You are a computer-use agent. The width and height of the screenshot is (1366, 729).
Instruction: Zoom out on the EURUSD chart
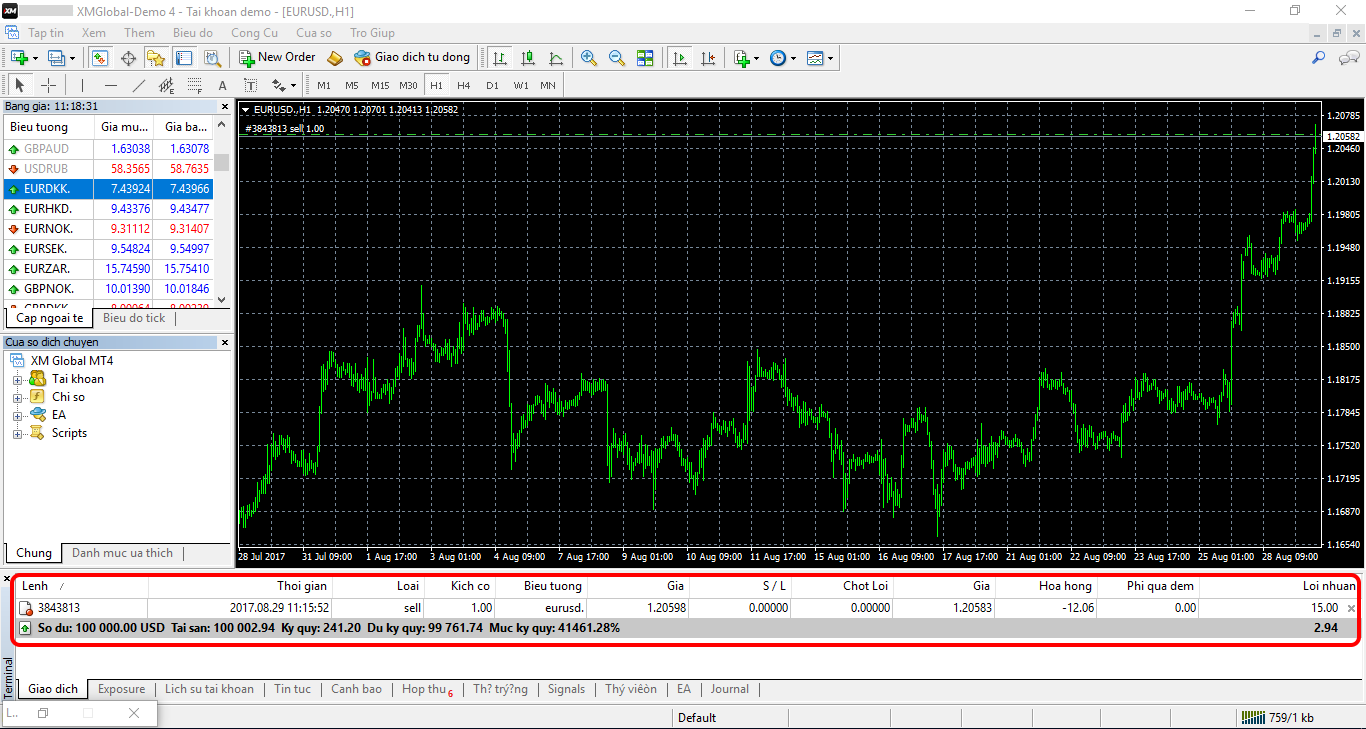coord(617,58)
